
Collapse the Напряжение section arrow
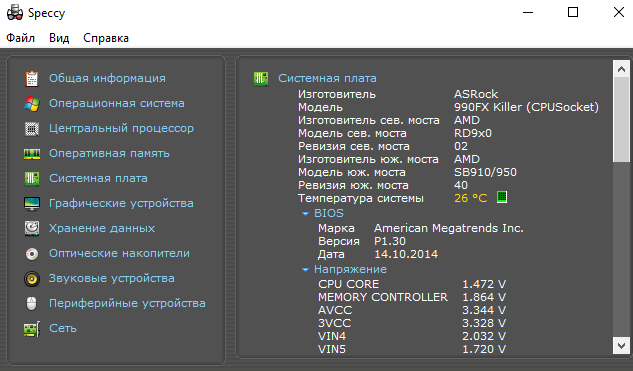pos(306,270)
